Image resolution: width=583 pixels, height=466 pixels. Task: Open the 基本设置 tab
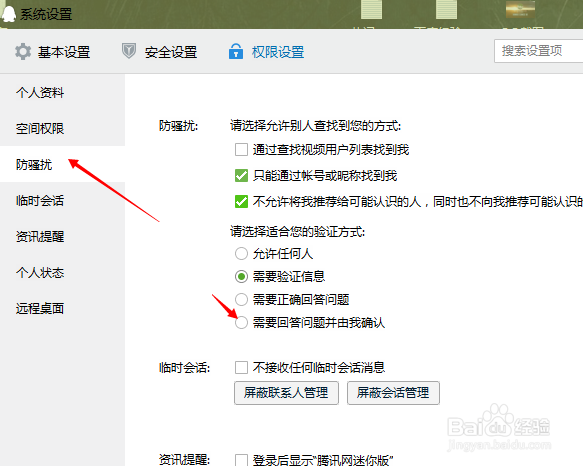point(52,52)
